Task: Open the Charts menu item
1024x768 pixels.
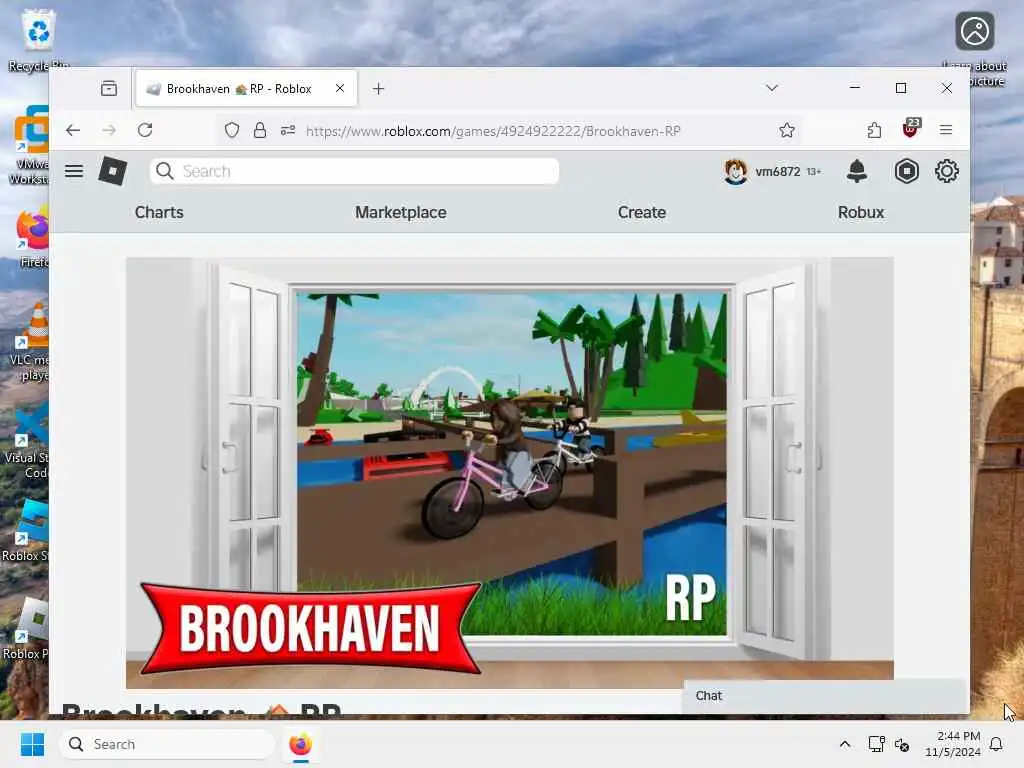Action: tap(159, 212)
